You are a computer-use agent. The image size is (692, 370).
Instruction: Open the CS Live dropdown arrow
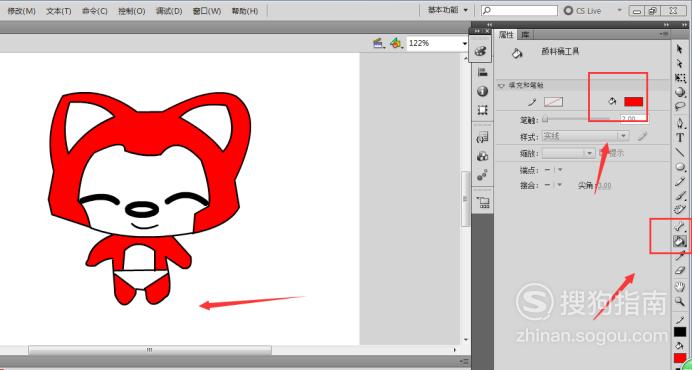click(x=619, y=10)
